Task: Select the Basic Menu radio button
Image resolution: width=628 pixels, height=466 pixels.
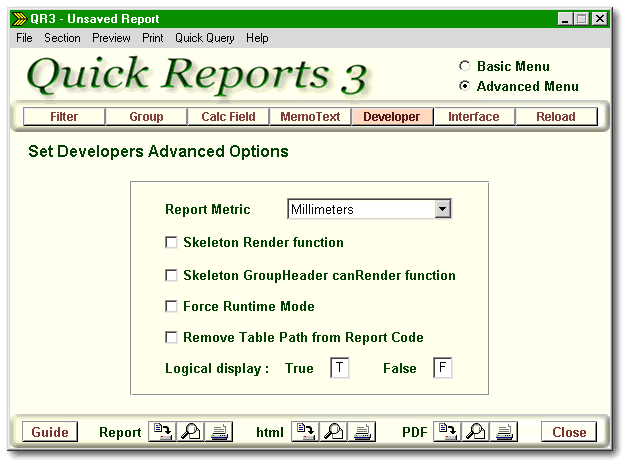Action: pos(464,66)
